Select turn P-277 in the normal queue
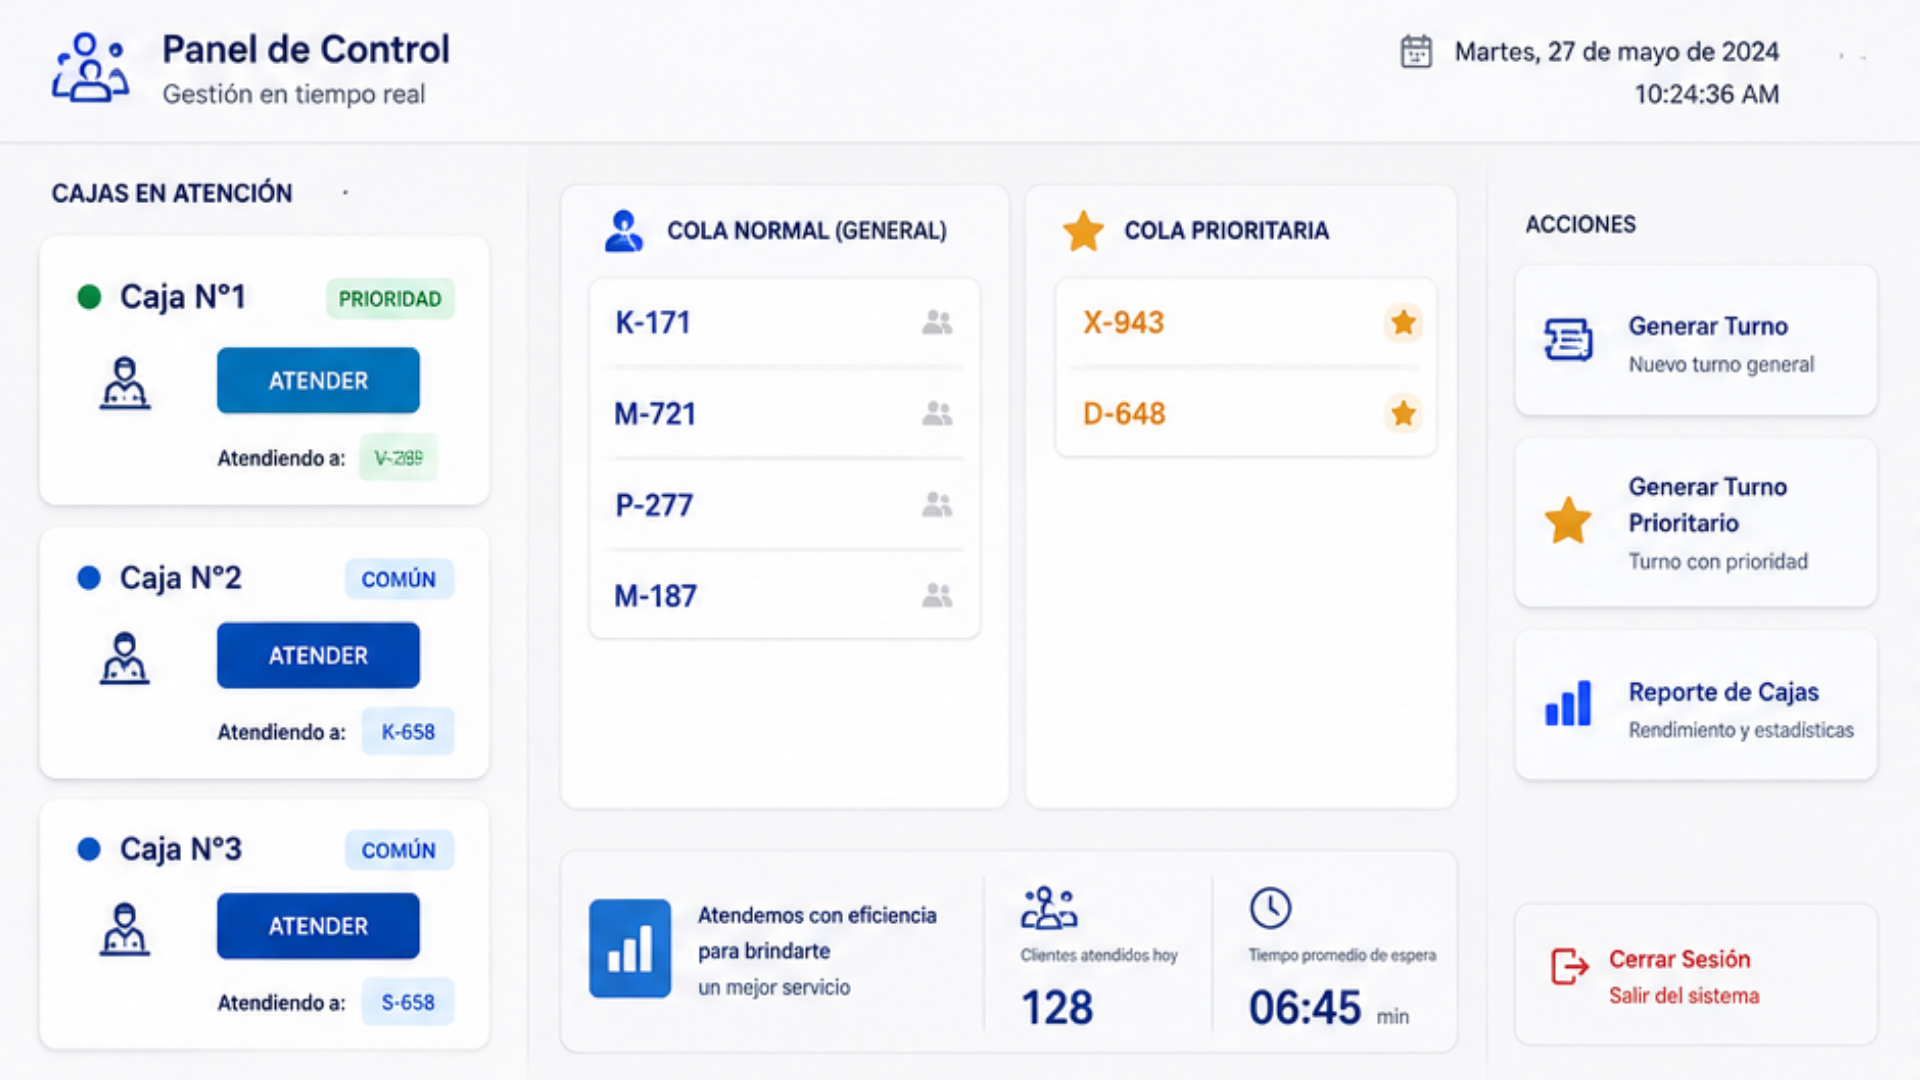Image resolution: width=1920 pixels, height=1080 pixels. [784, 504]
